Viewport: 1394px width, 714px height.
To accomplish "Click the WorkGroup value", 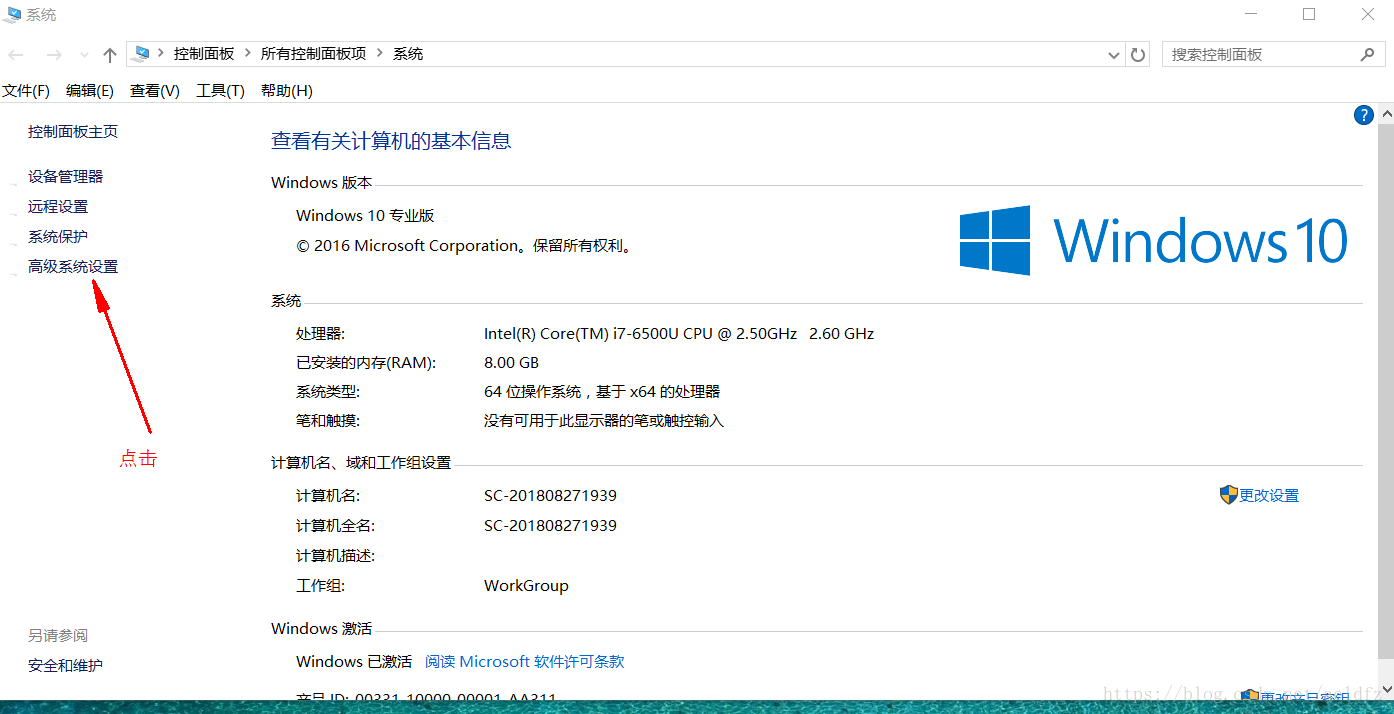I will pyautogui.click(x=526, y=586).
